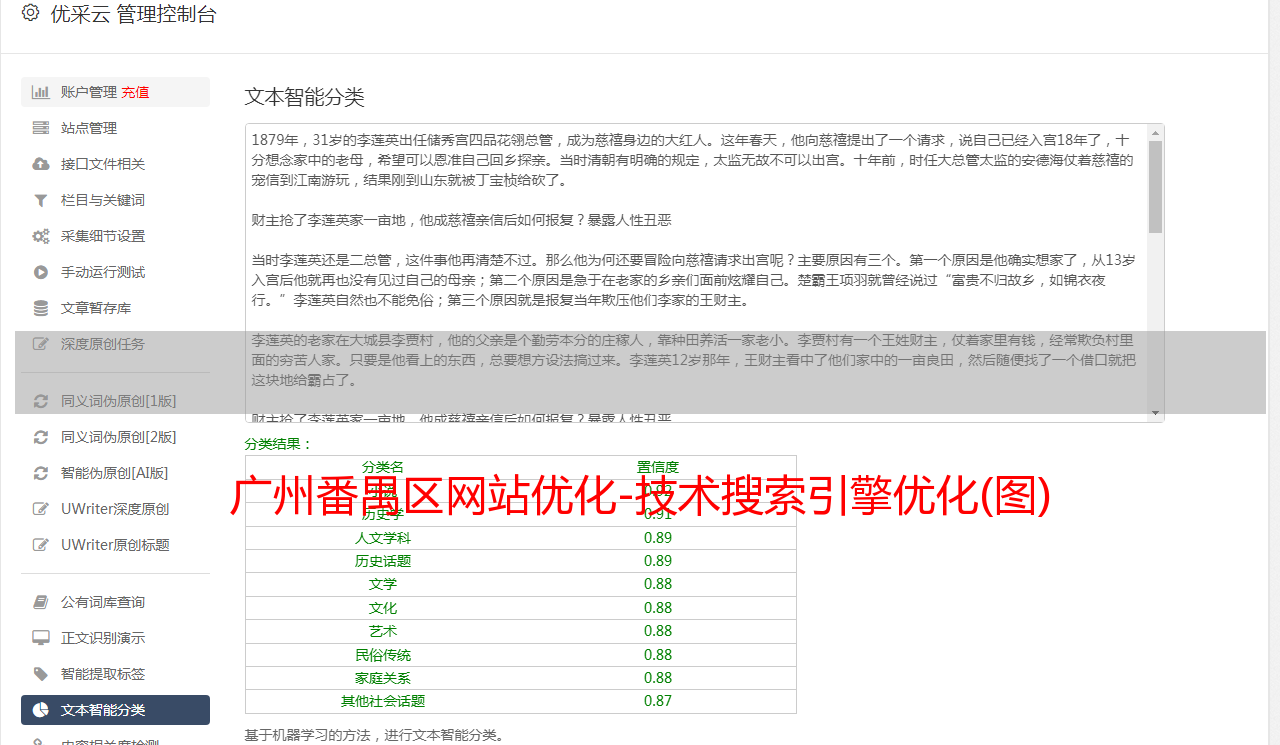Click the refresh icon for 智能伪原创[AI版]
1280x745 pixels.
click(41, 473)
